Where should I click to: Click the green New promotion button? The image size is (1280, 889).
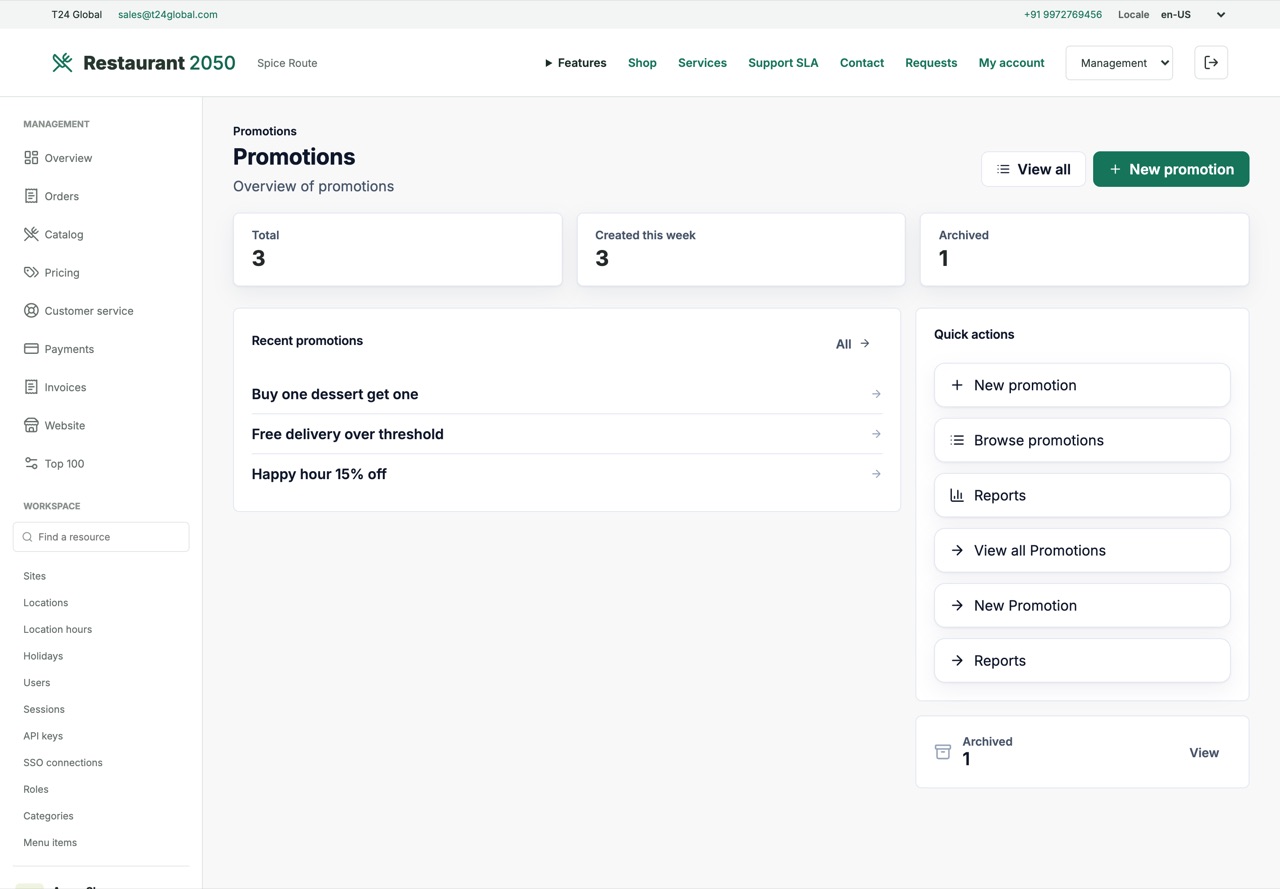1171,169
